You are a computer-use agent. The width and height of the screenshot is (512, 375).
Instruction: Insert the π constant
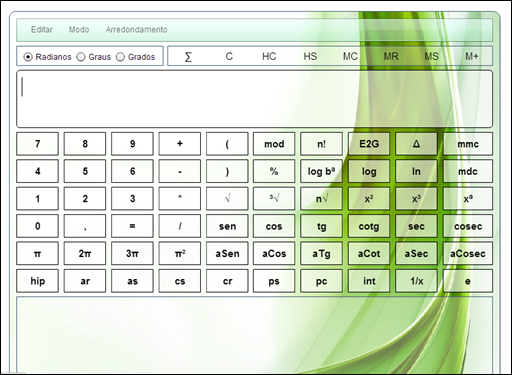tap(37, 254)
